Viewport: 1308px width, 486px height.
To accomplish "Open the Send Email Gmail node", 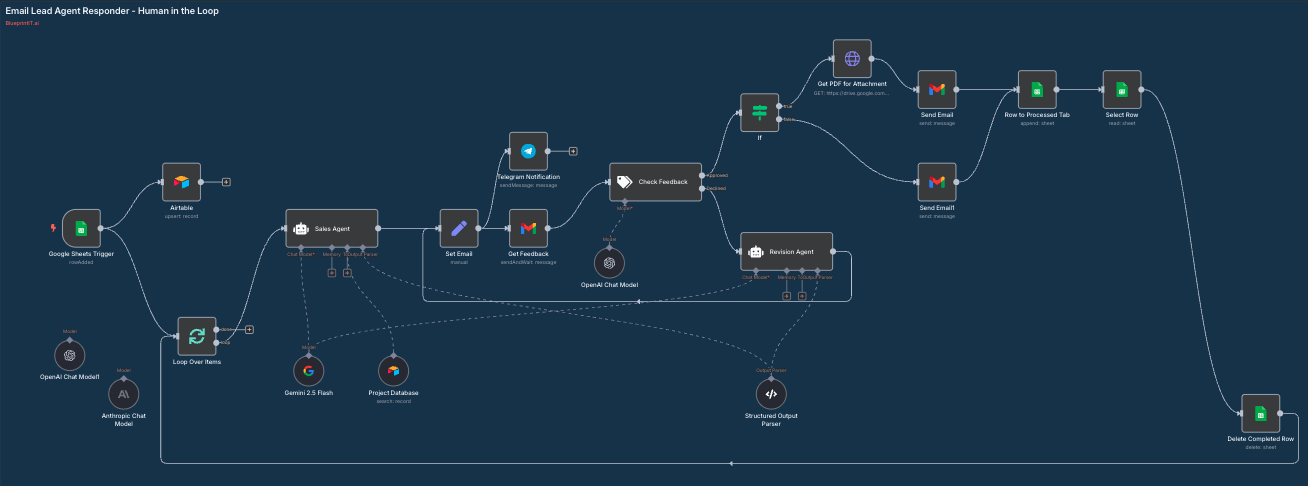I will 937,89.
